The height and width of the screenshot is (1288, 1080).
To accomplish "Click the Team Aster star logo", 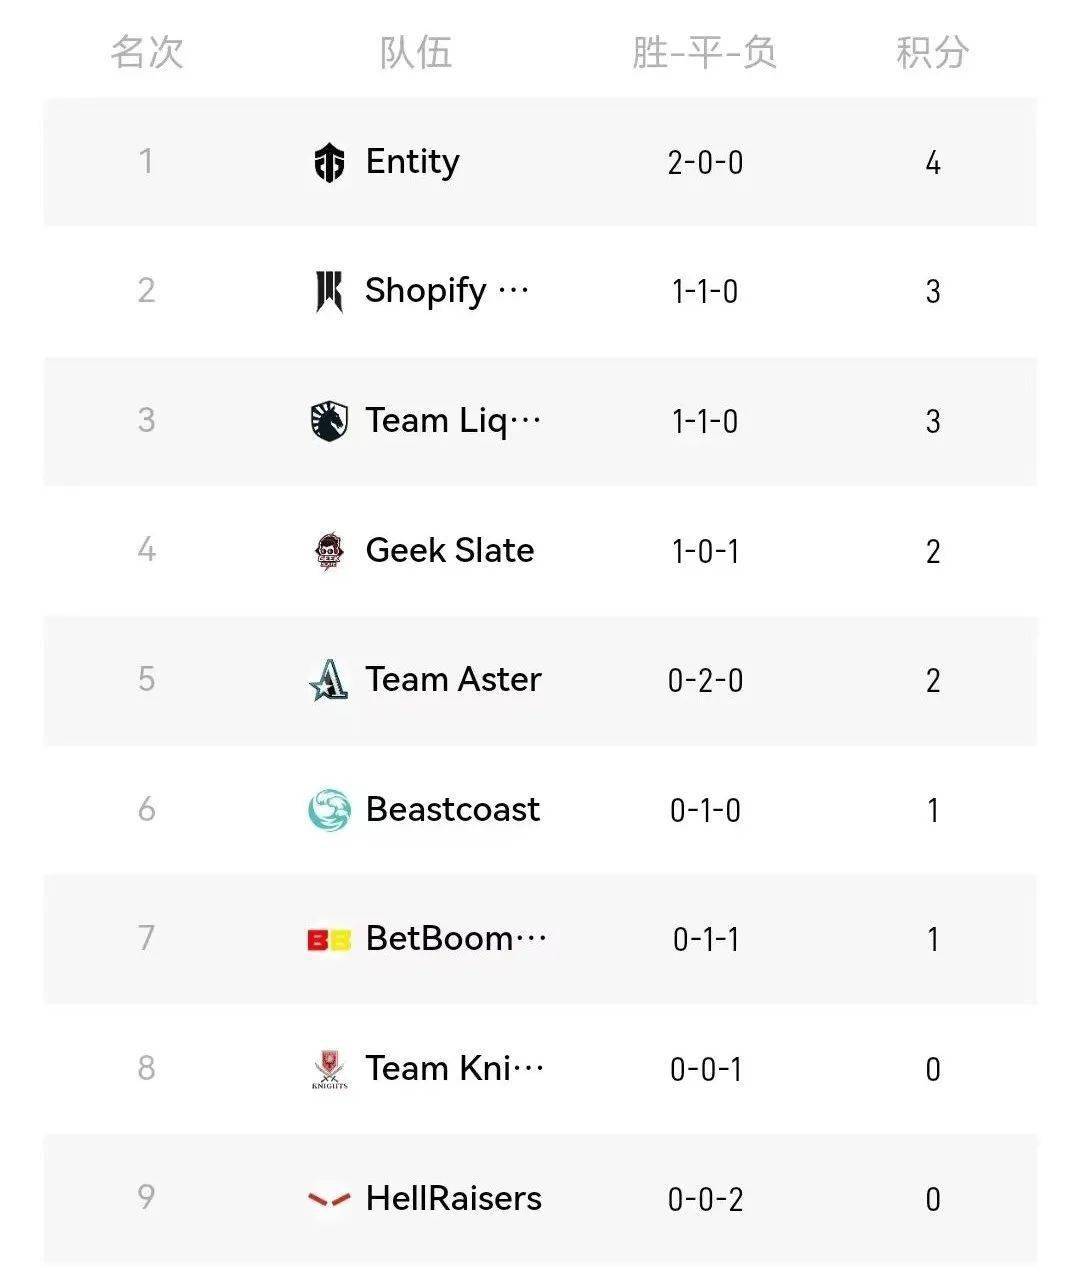I will point(329,680).
